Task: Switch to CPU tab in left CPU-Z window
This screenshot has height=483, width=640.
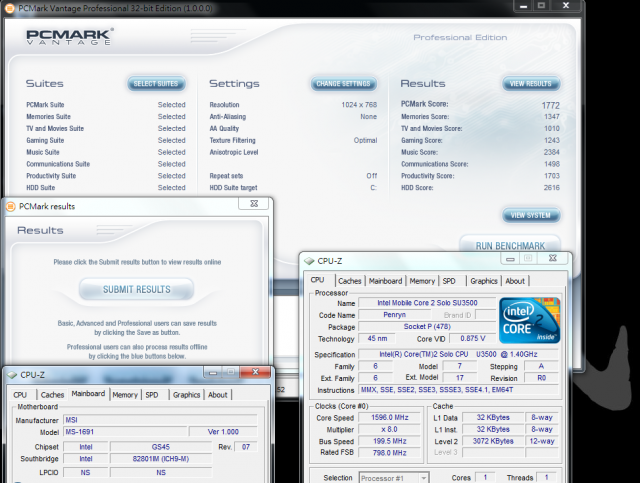Action: [x=20, y=395]
